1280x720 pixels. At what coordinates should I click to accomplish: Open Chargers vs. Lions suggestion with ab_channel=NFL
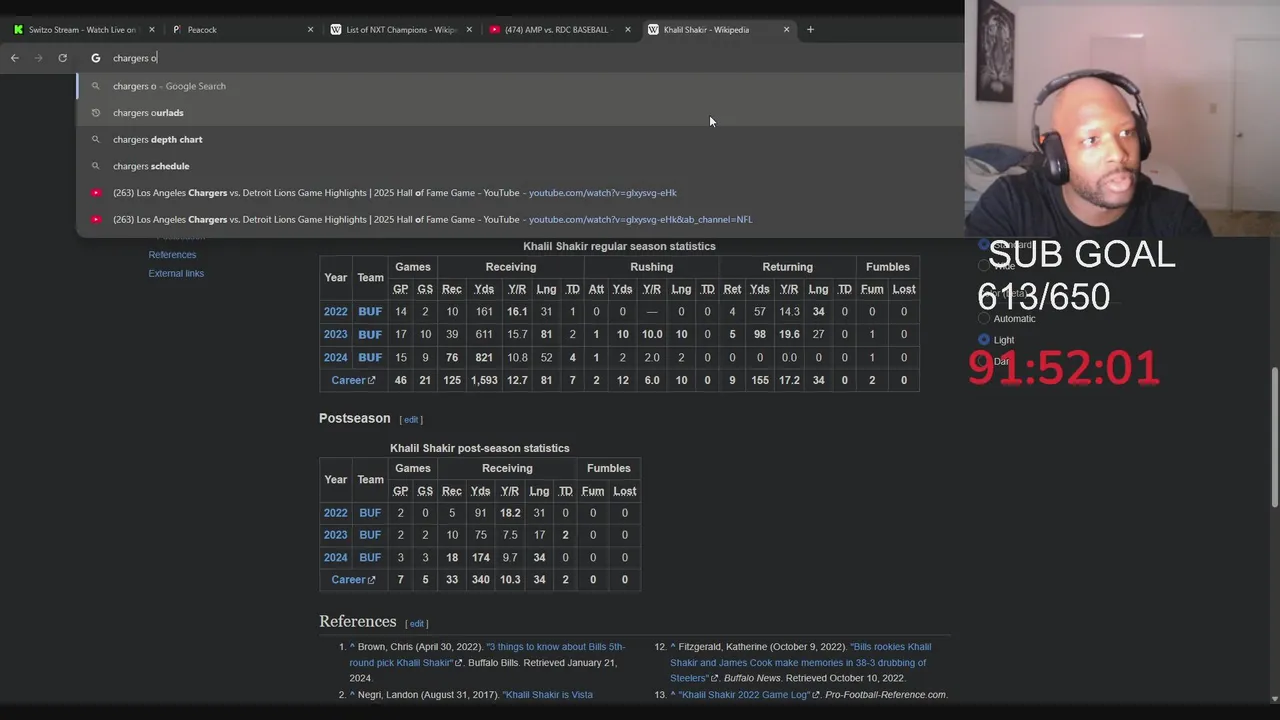[x=520, y=220]
